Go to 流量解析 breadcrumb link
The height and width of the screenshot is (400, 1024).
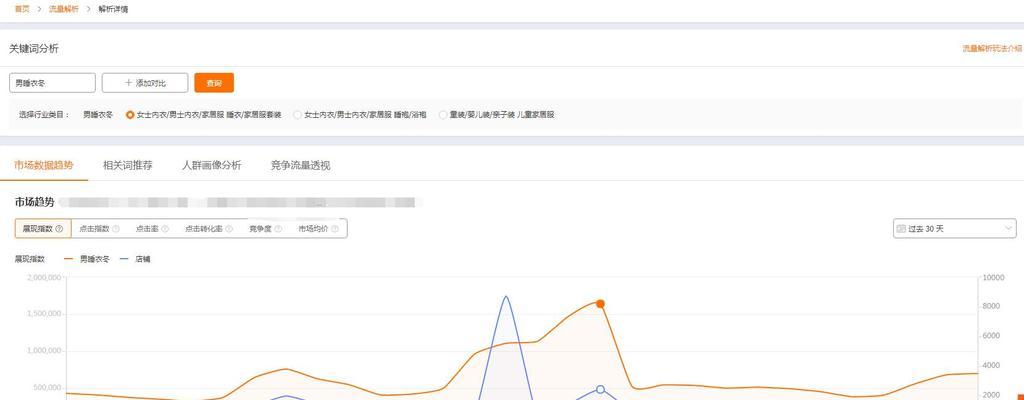tap(63, 9)
